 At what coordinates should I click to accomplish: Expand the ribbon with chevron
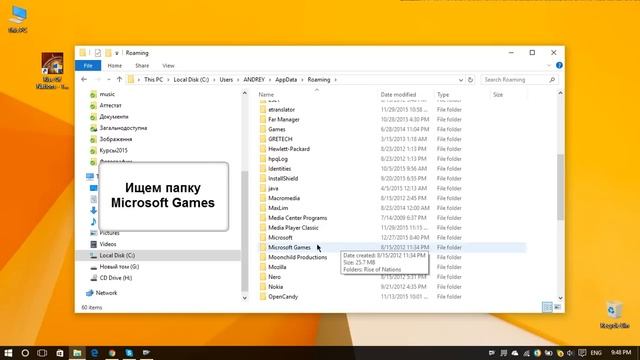point(549,65)
